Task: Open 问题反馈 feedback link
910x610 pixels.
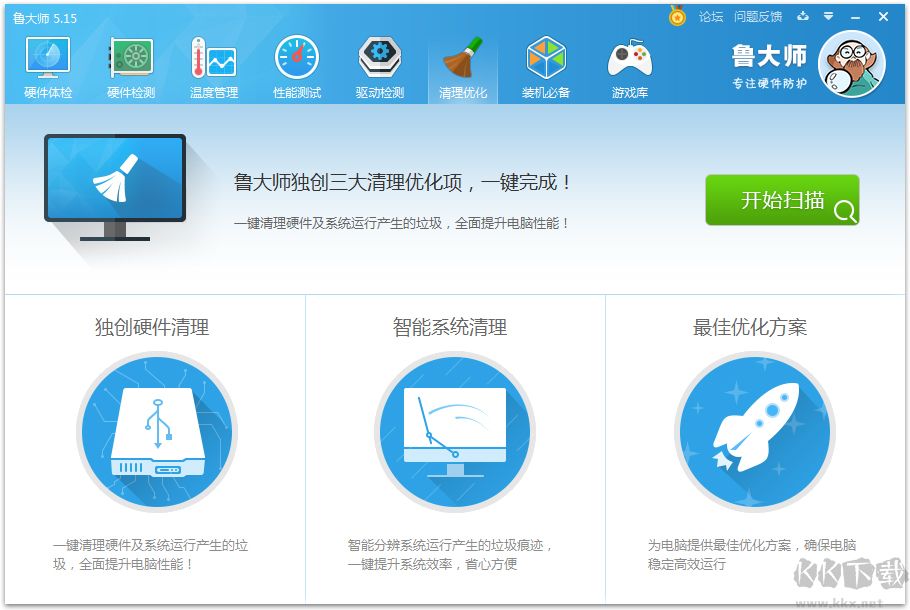Action: click(x=758, y=17)
